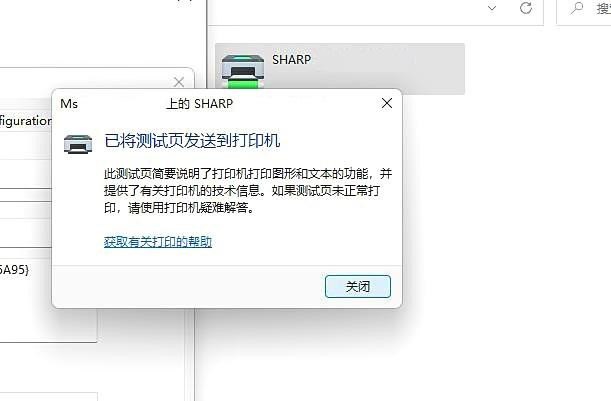Click the "Ms" text in dialog title
This screenshot has height=401, width=611.
69,104
